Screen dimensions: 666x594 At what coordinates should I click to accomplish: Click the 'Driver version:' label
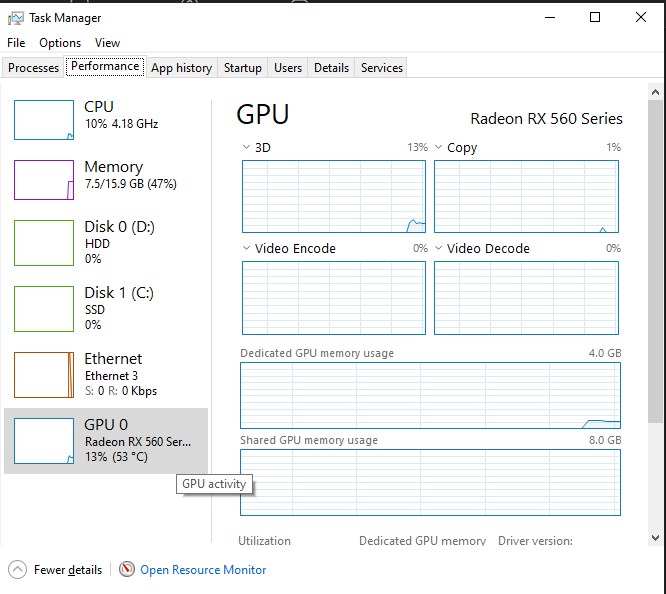tap(535, 540)
